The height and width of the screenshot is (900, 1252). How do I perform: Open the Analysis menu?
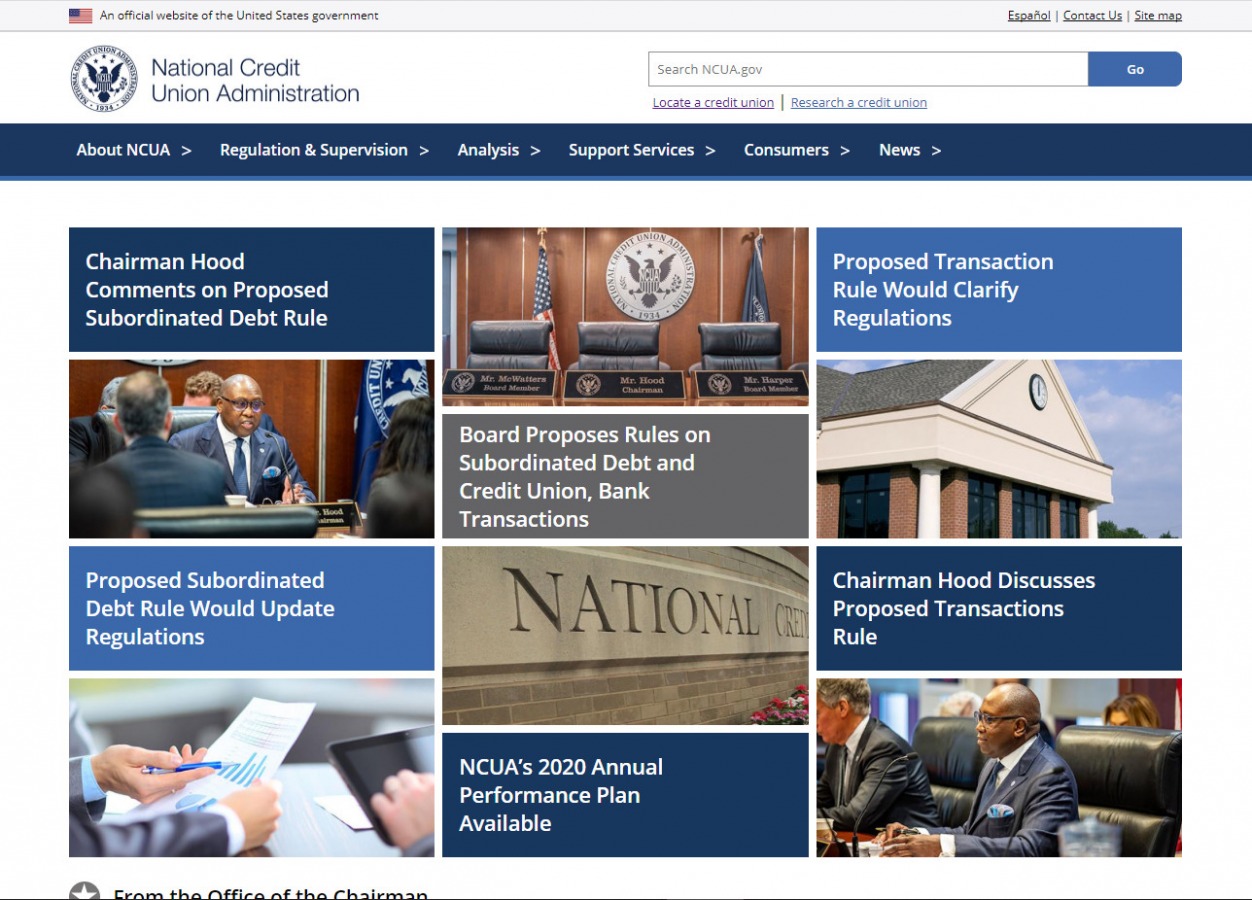pyautogui.click(x=488, y=150)
